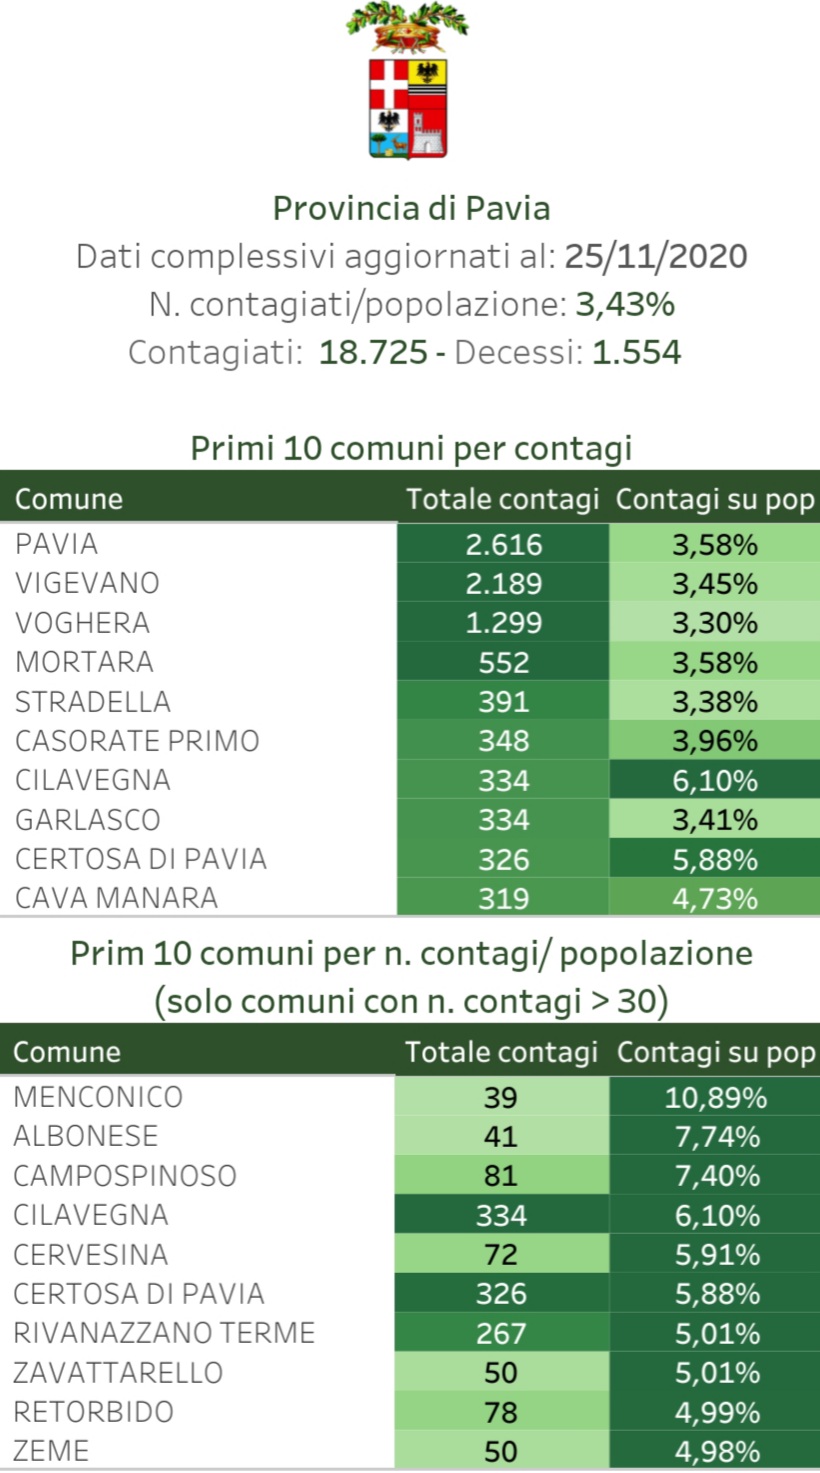Select the PAVIA row
This screenshot has width=820, height=1473.
coord(410,543)
